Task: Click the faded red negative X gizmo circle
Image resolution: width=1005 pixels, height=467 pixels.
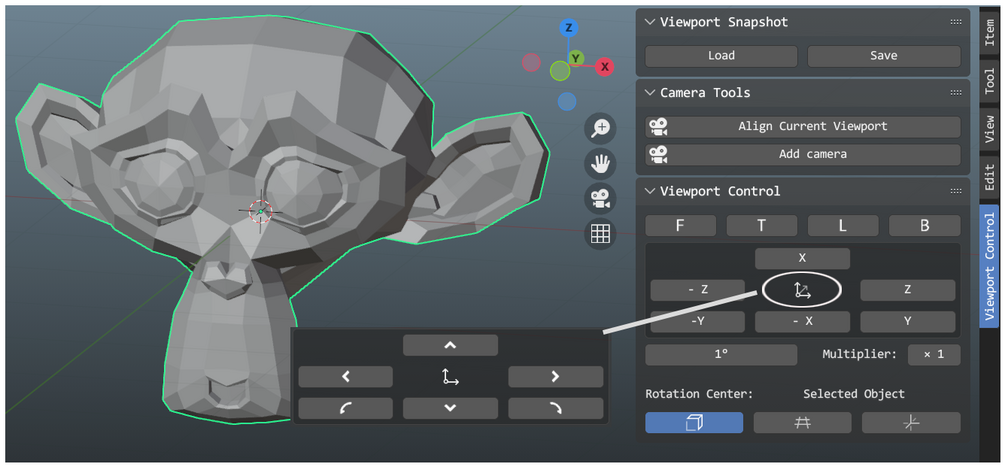Action: pos(531,62)
